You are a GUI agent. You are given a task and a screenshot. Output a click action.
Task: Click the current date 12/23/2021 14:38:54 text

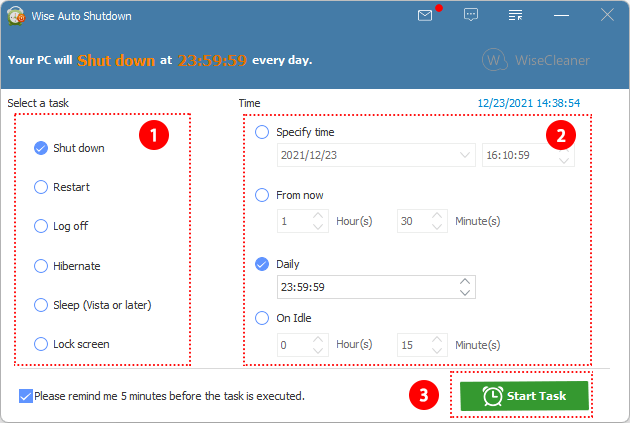528,103
